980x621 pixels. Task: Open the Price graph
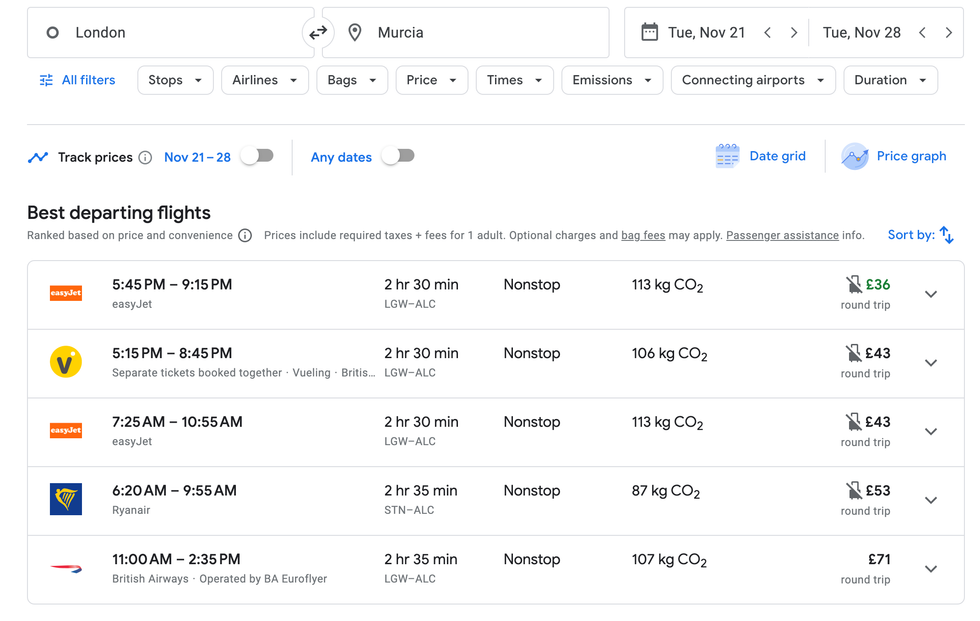click(895, 156)
